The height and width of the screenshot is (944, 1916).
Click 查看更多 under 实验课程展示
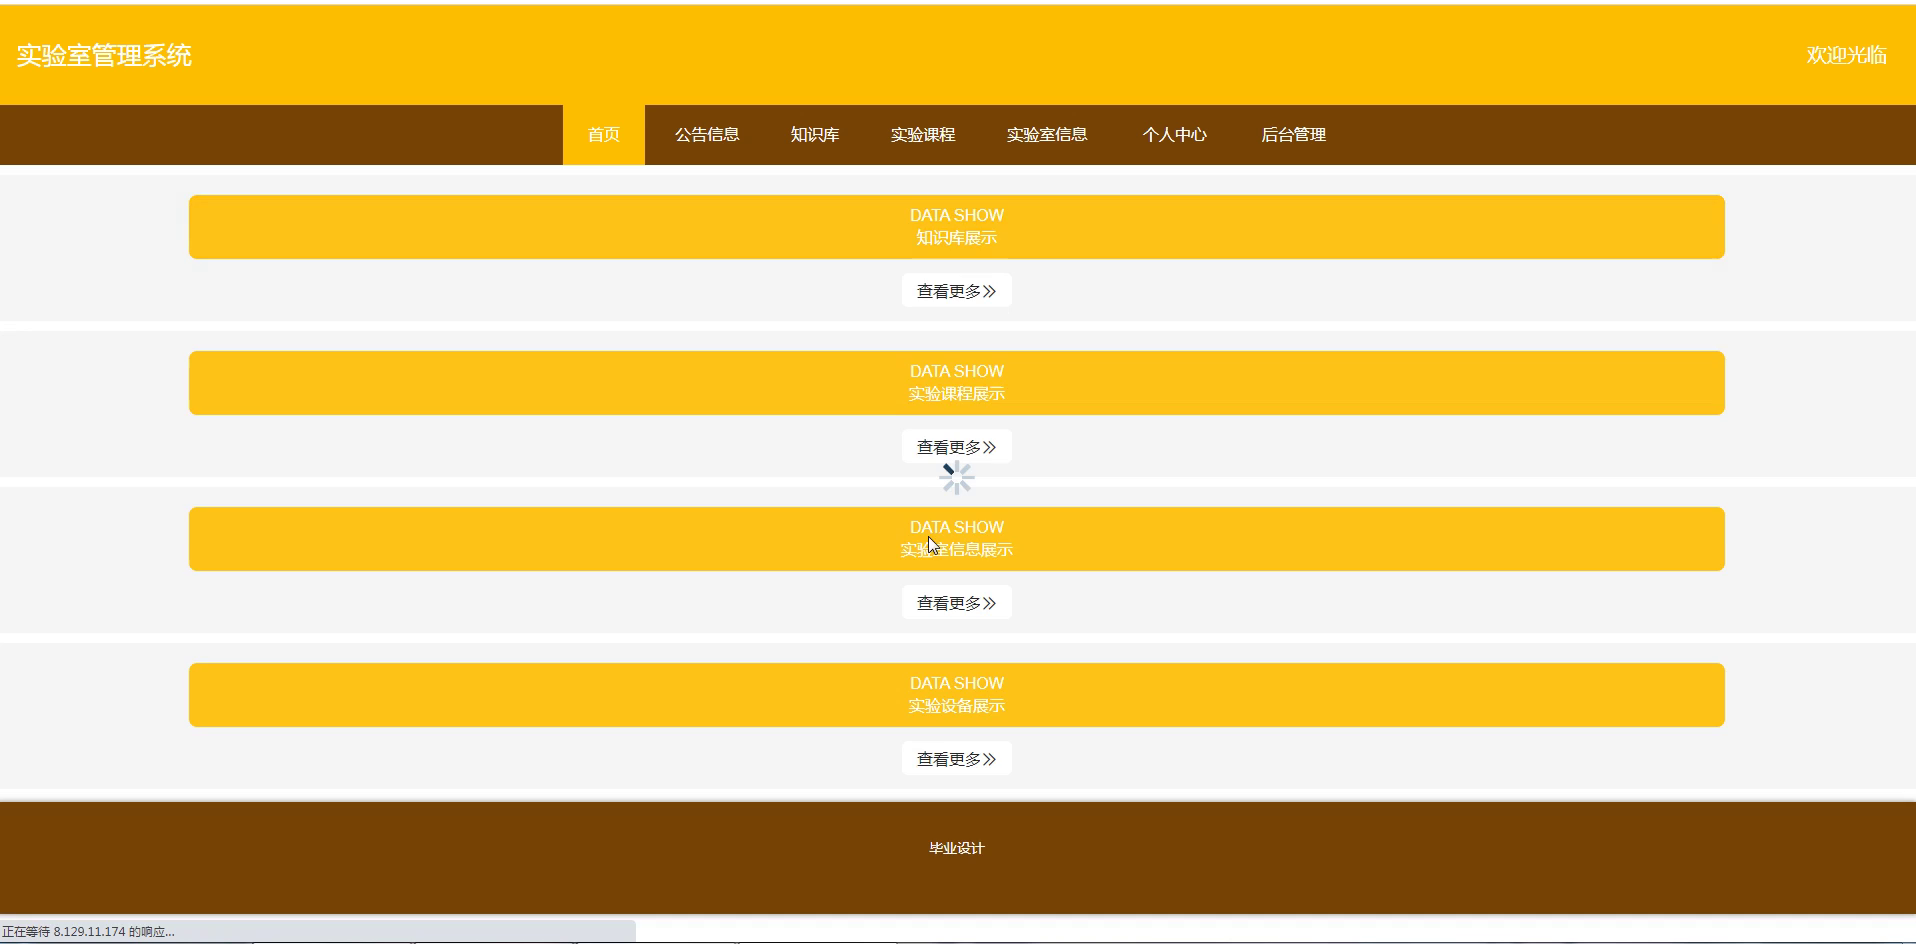[x=957, y=447]
